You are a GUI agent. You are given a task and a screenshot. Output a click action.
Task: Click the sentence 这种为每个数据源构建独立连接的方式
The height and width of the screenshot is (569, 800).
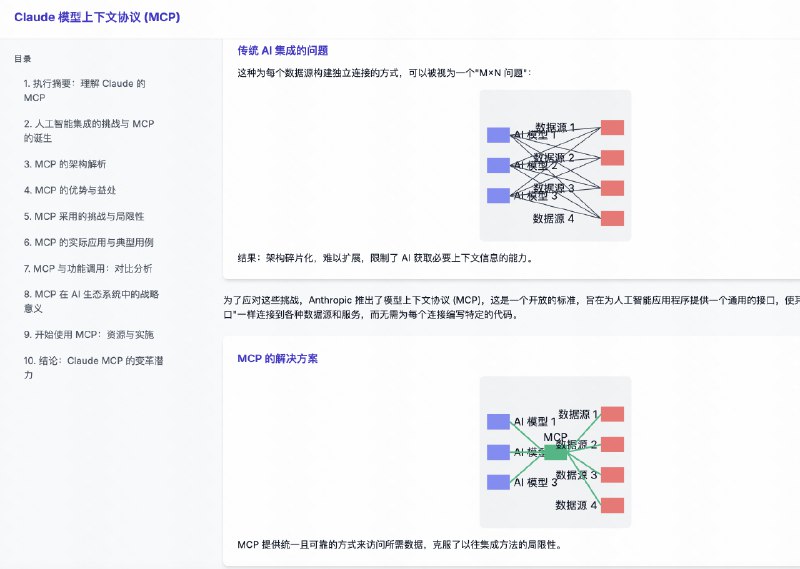tap(385, 73)
